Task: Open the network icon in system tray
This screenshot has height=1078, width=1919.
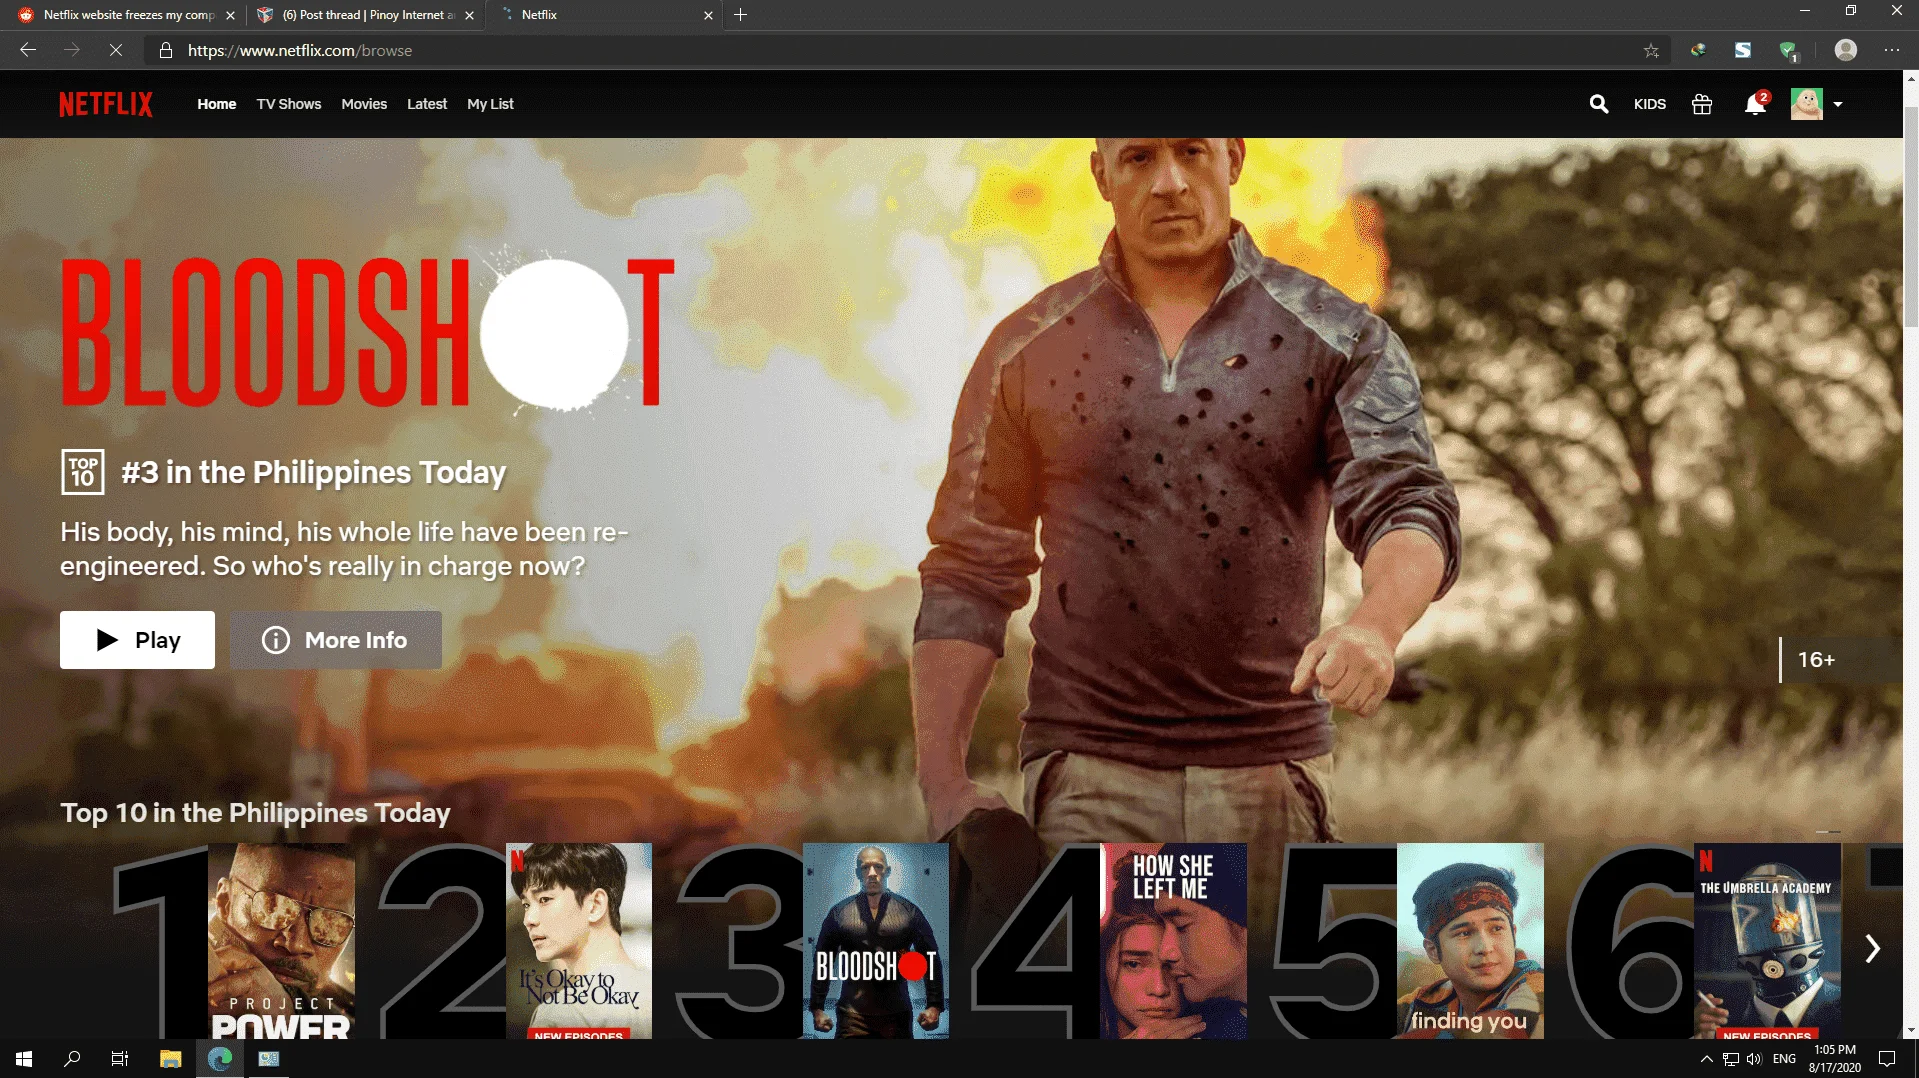Action: pos(1731,1059)
